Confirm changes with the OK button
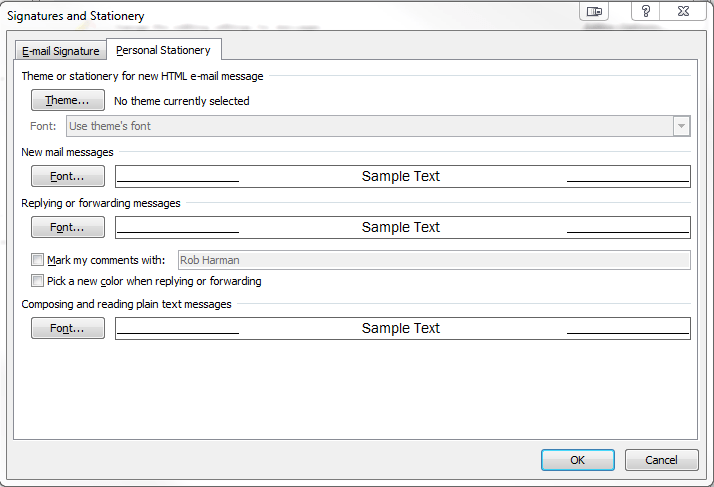 [x=577, y=460]
